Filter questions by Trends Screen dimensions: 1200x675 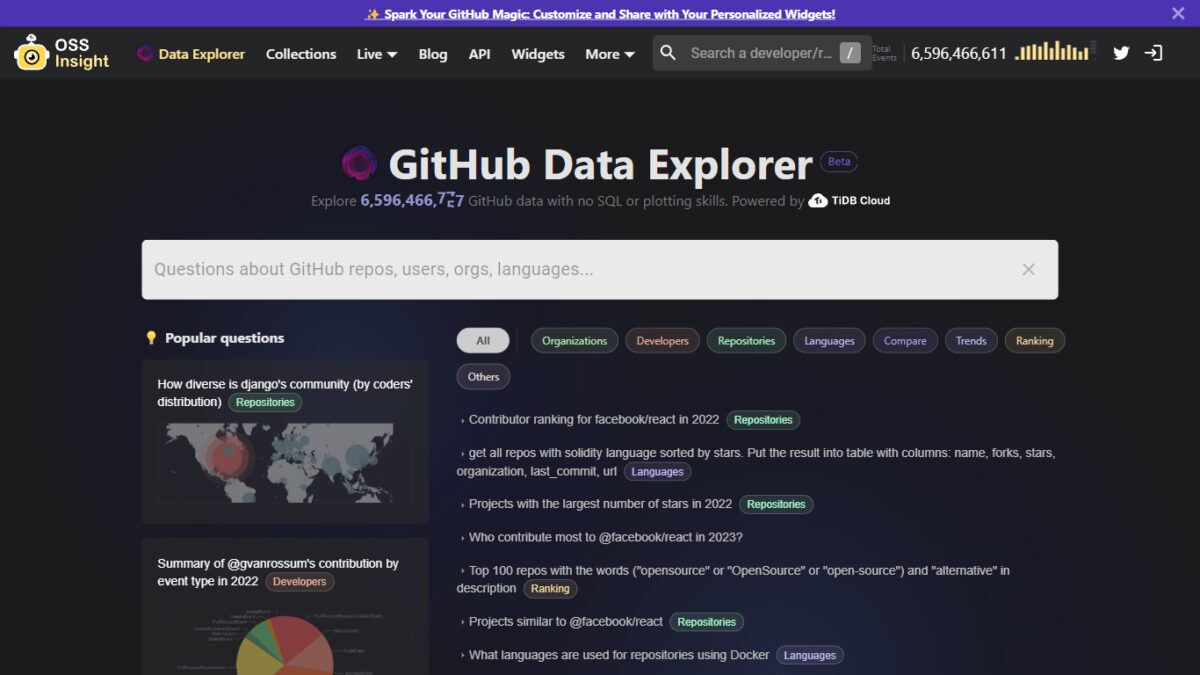[x=971, y=341]
